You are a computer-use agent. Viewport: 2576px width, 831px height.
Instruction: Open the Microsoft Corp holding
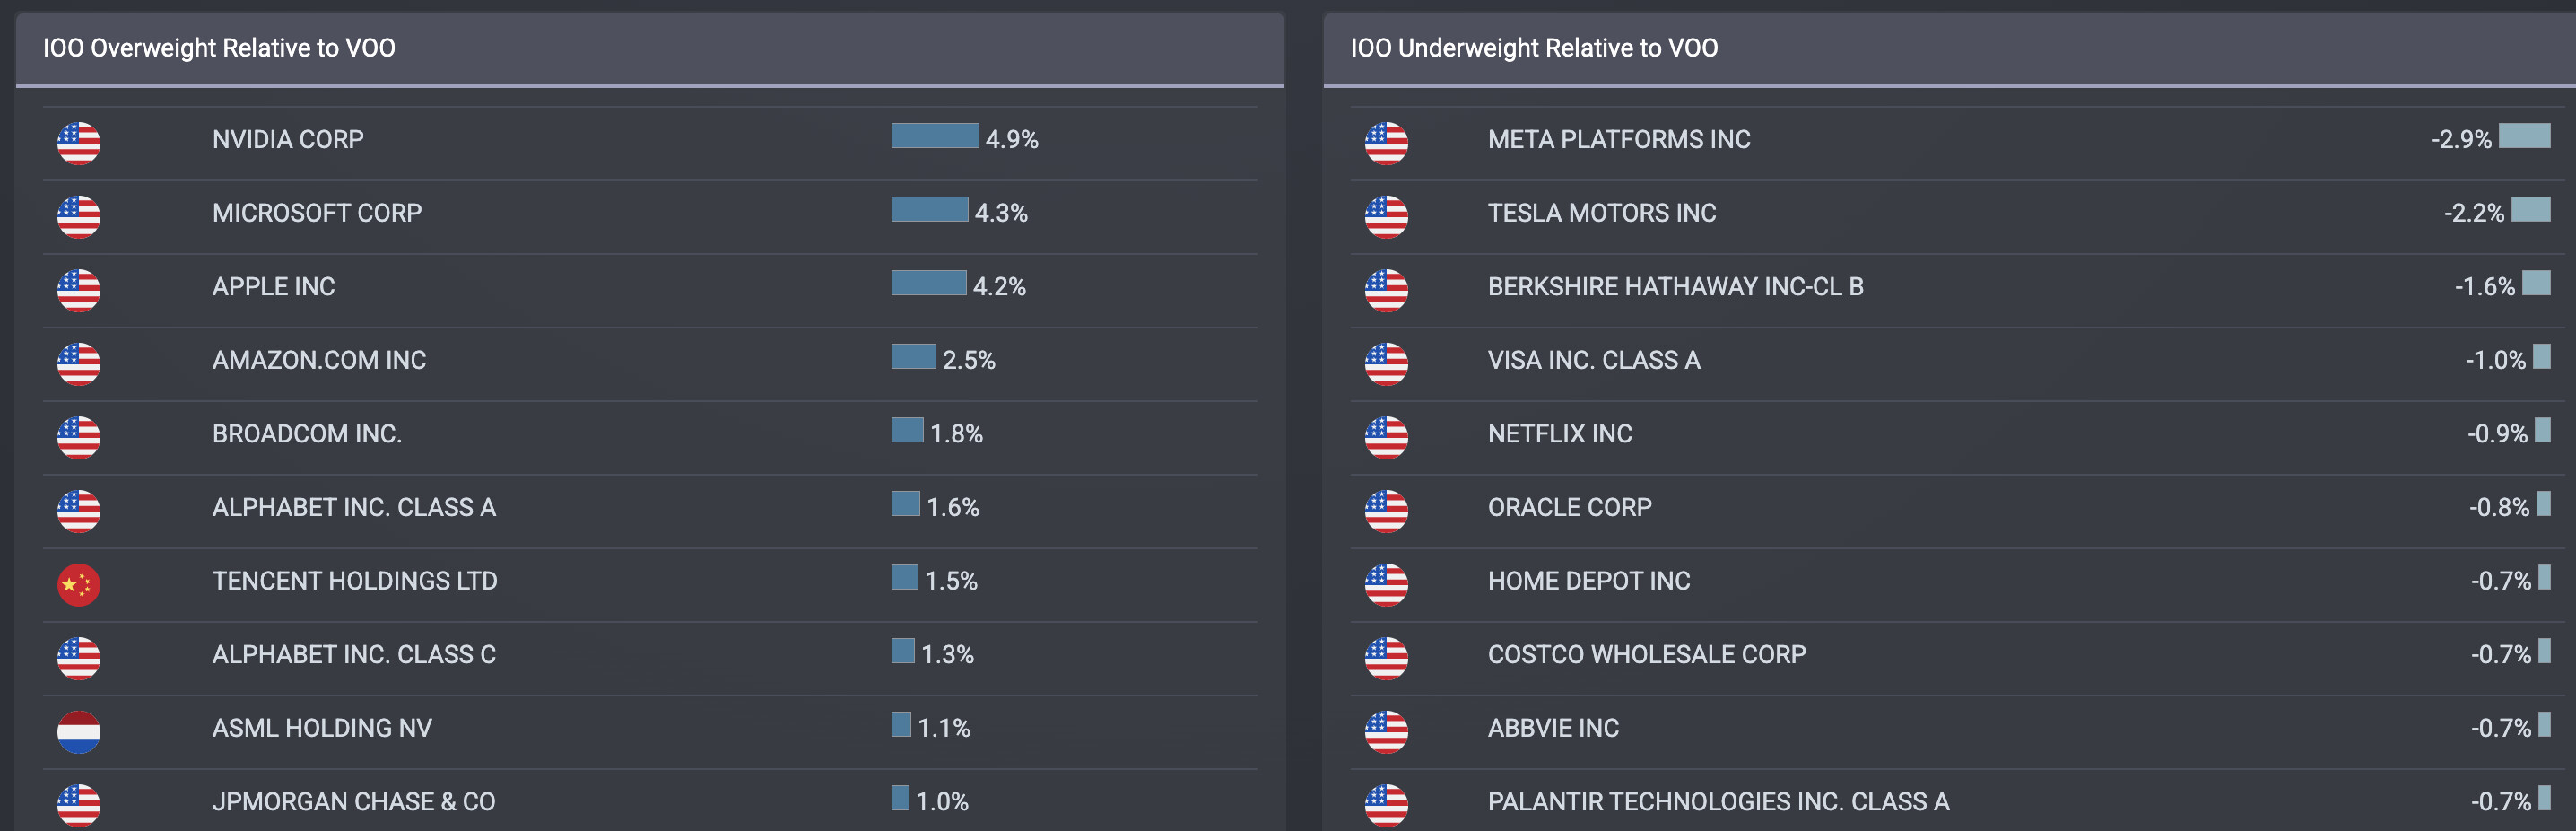click(317, 213)
